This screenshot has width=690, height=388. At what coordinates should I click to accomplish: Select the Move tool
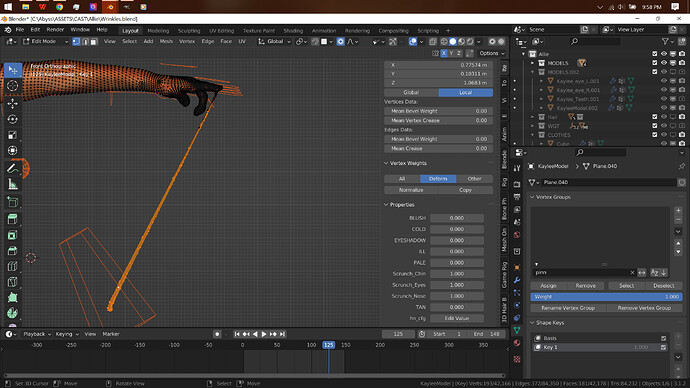[12, 103]
